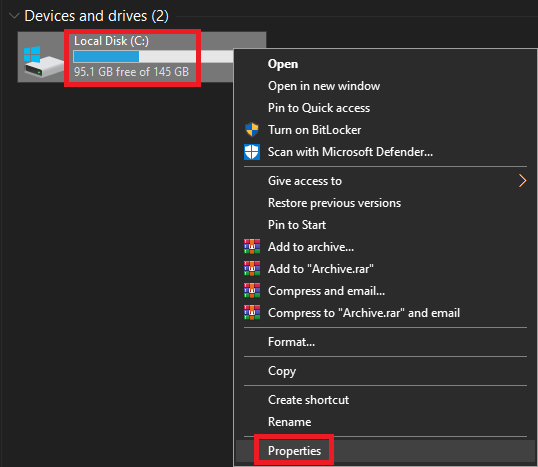Choose Compress to "Archive.rar" and email

(x=386, y=313)
